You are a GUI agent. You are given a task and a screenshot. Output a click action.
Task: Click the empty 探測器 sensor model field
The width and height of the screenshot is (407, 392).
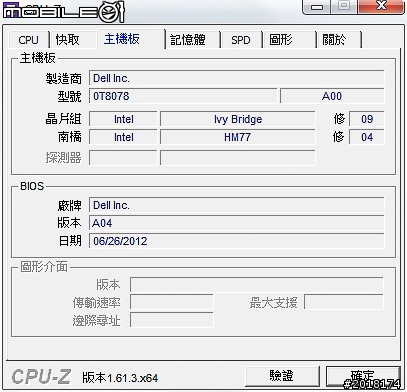click(238, 158)
